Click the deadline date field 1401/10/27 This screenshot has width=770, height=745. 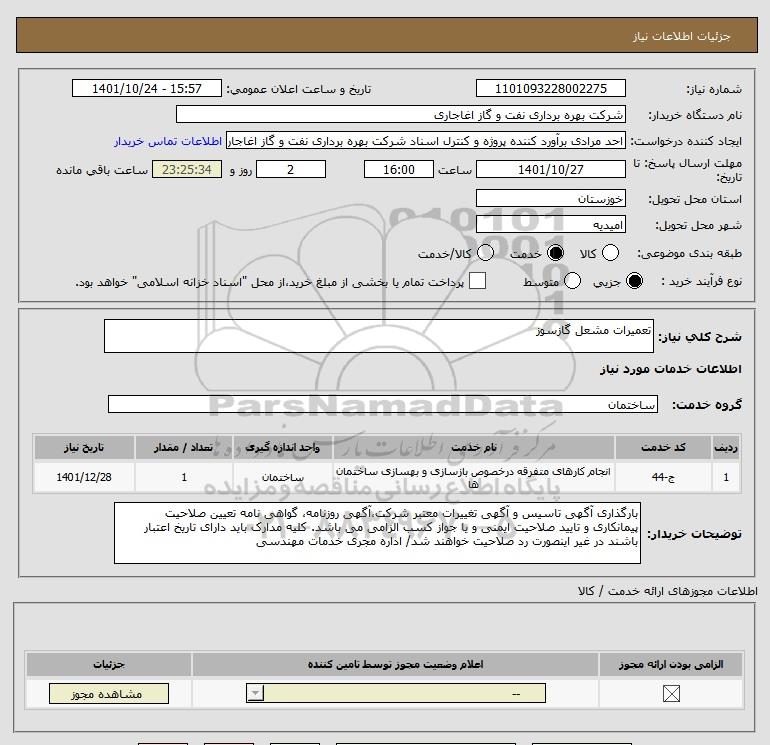coord(550,169)
